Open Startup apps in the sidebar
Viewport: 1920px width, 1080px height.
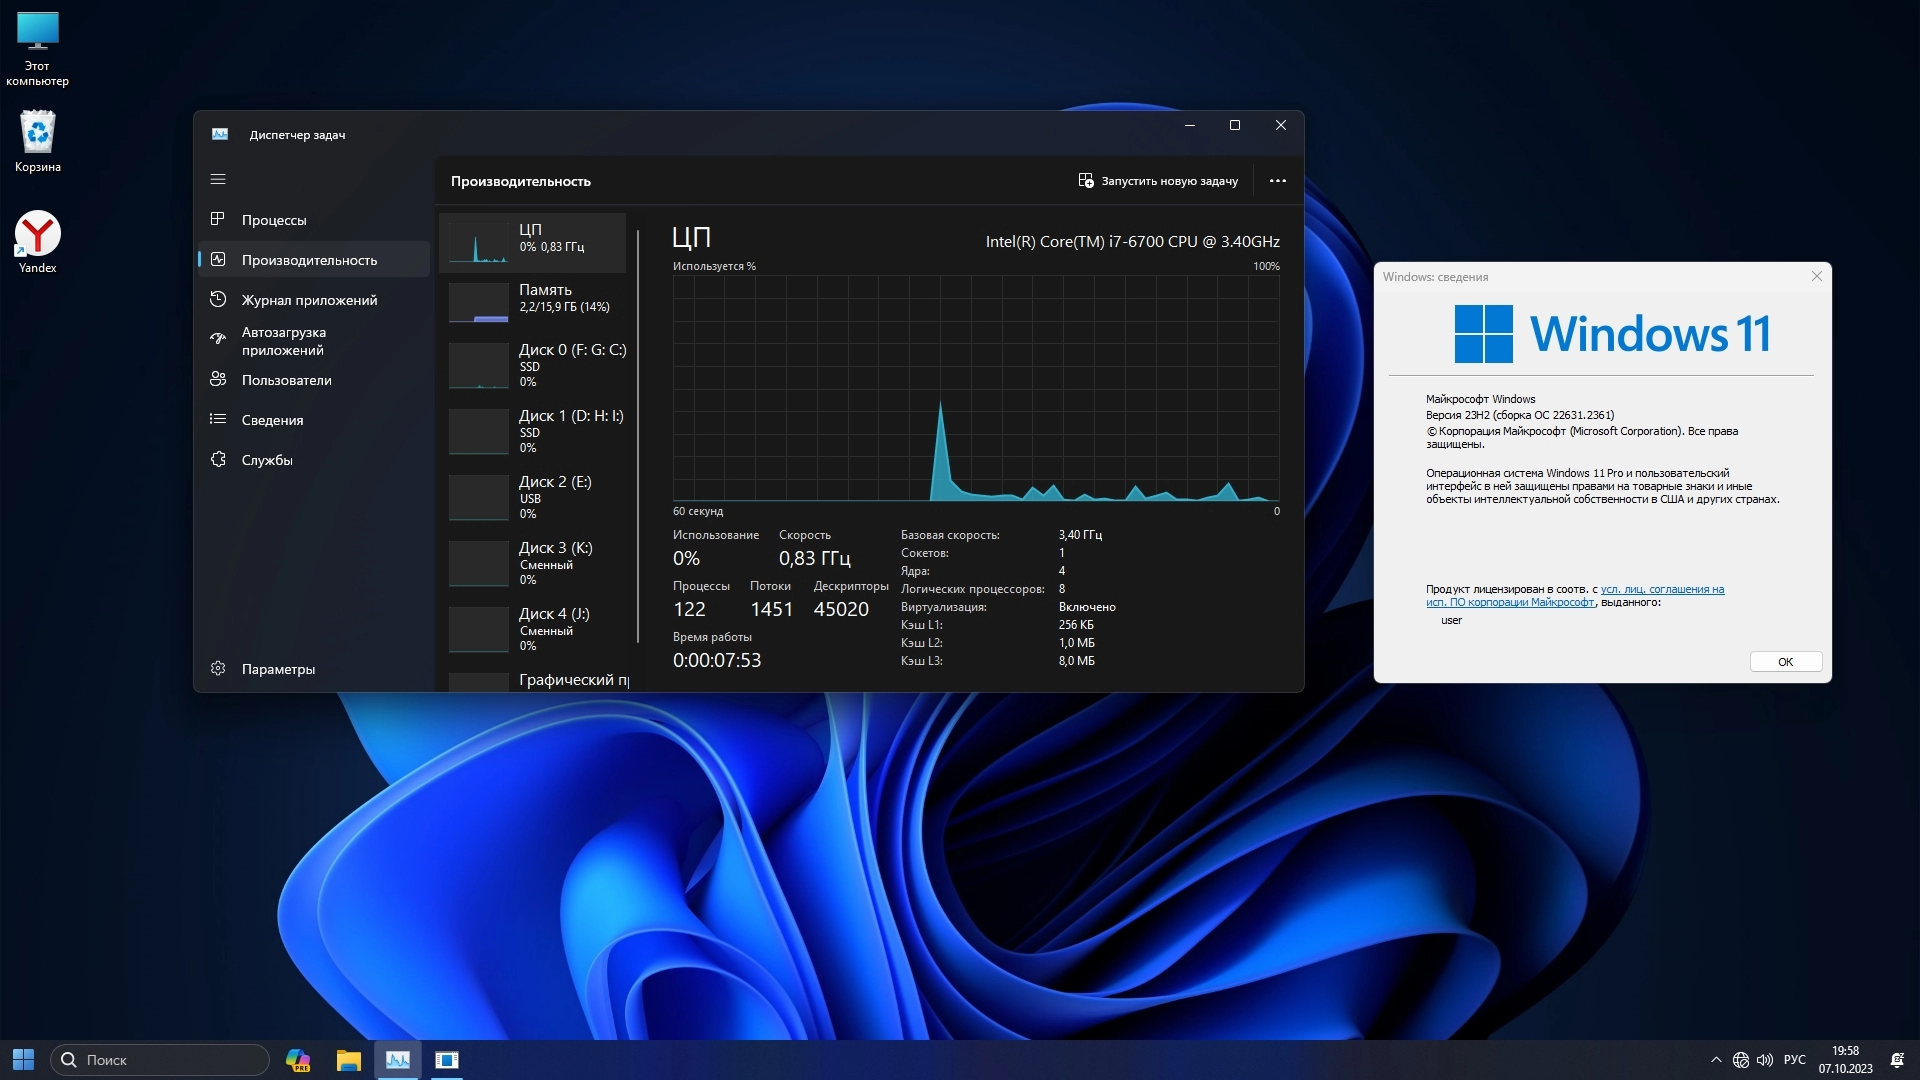[283, 341]
